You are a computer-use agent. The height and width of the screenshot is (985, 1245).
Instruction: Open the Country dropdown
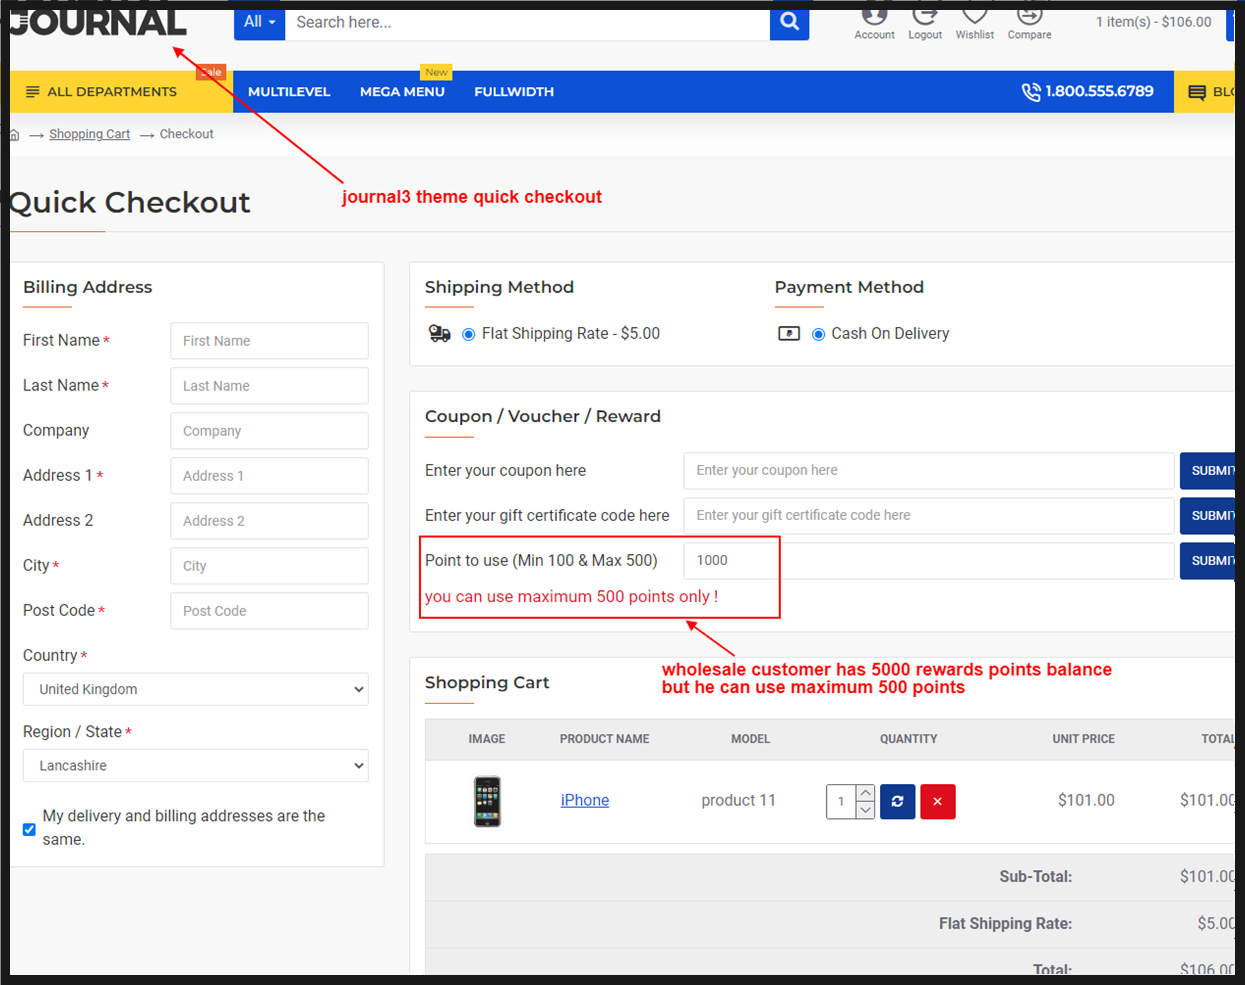[196, 689]
